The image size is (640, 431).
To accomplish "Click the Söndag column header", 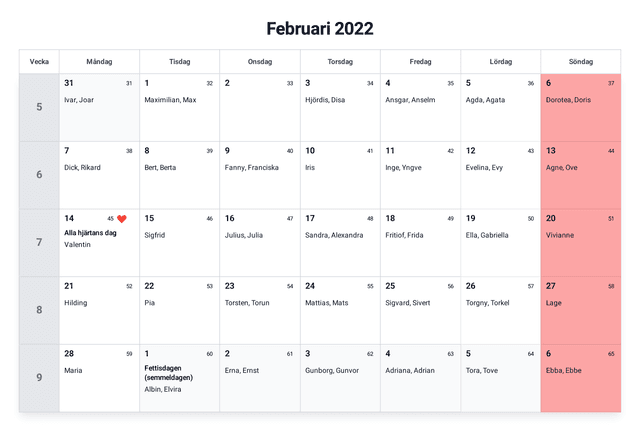I will click(x=580, y=62).
